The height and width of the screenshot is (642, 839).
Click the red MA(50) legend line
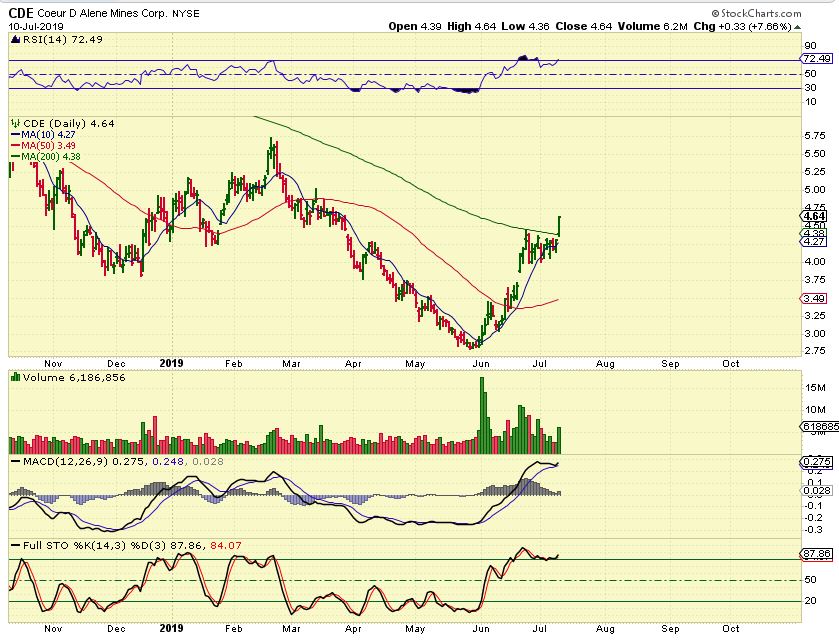(x=16, y=146)
